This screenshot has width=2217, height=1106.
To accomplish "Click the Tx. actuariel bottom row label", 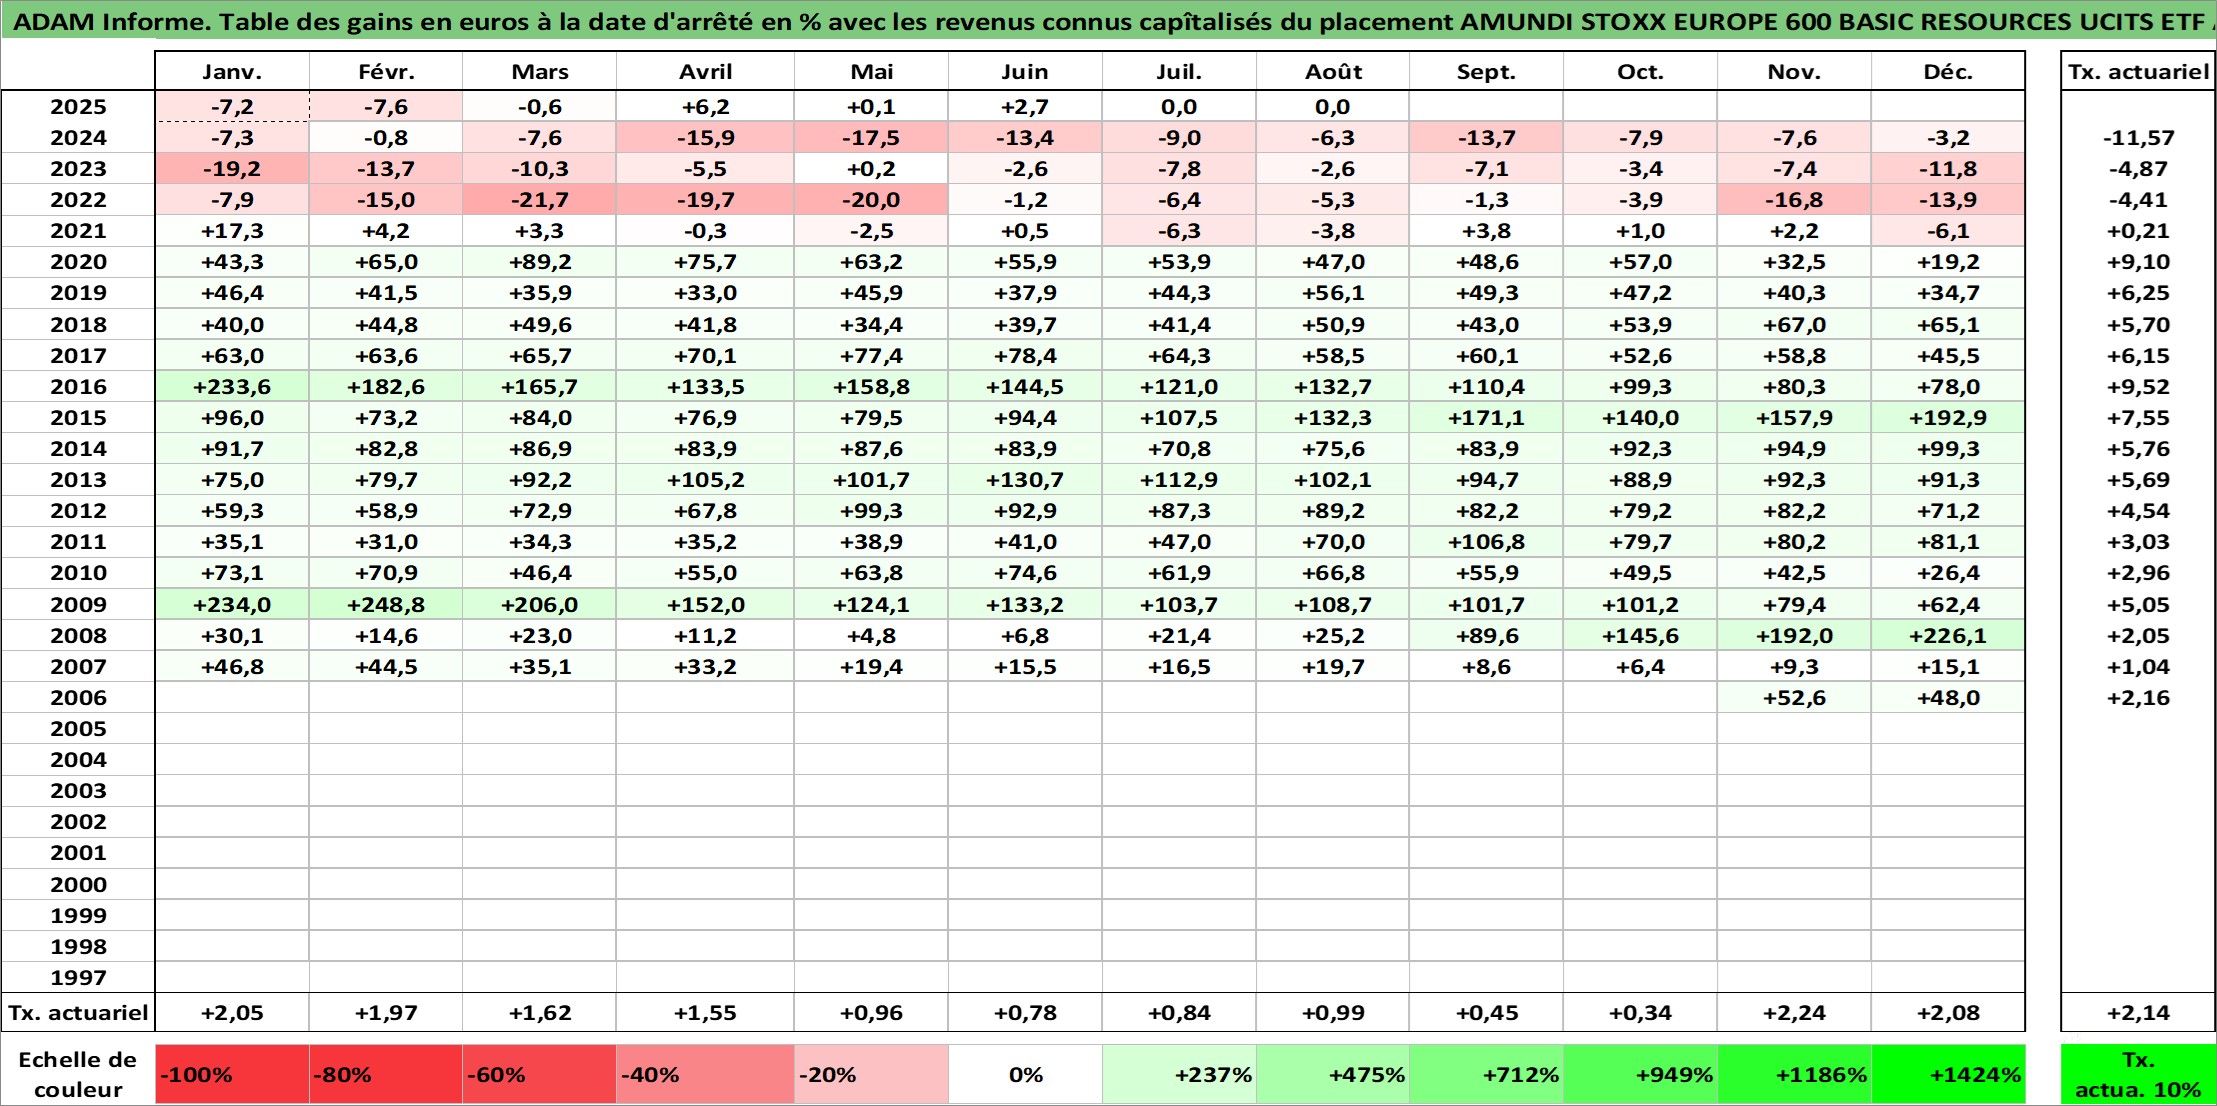I will [x=78, y=1013].
